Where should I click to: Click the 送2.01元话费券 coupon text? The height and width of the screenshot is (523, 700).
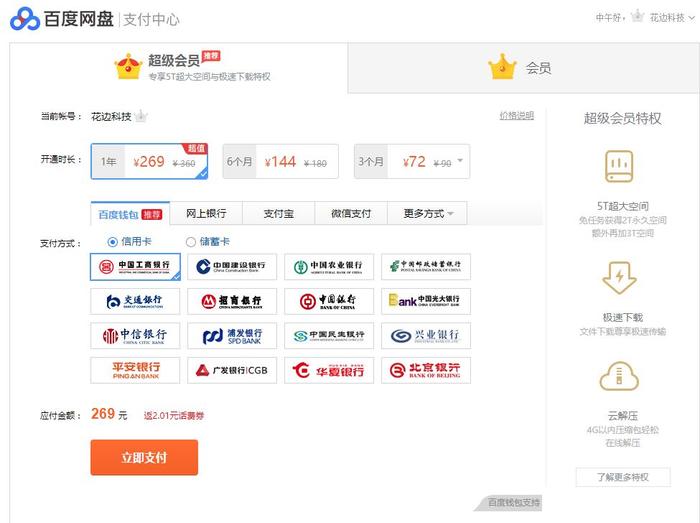174,415
